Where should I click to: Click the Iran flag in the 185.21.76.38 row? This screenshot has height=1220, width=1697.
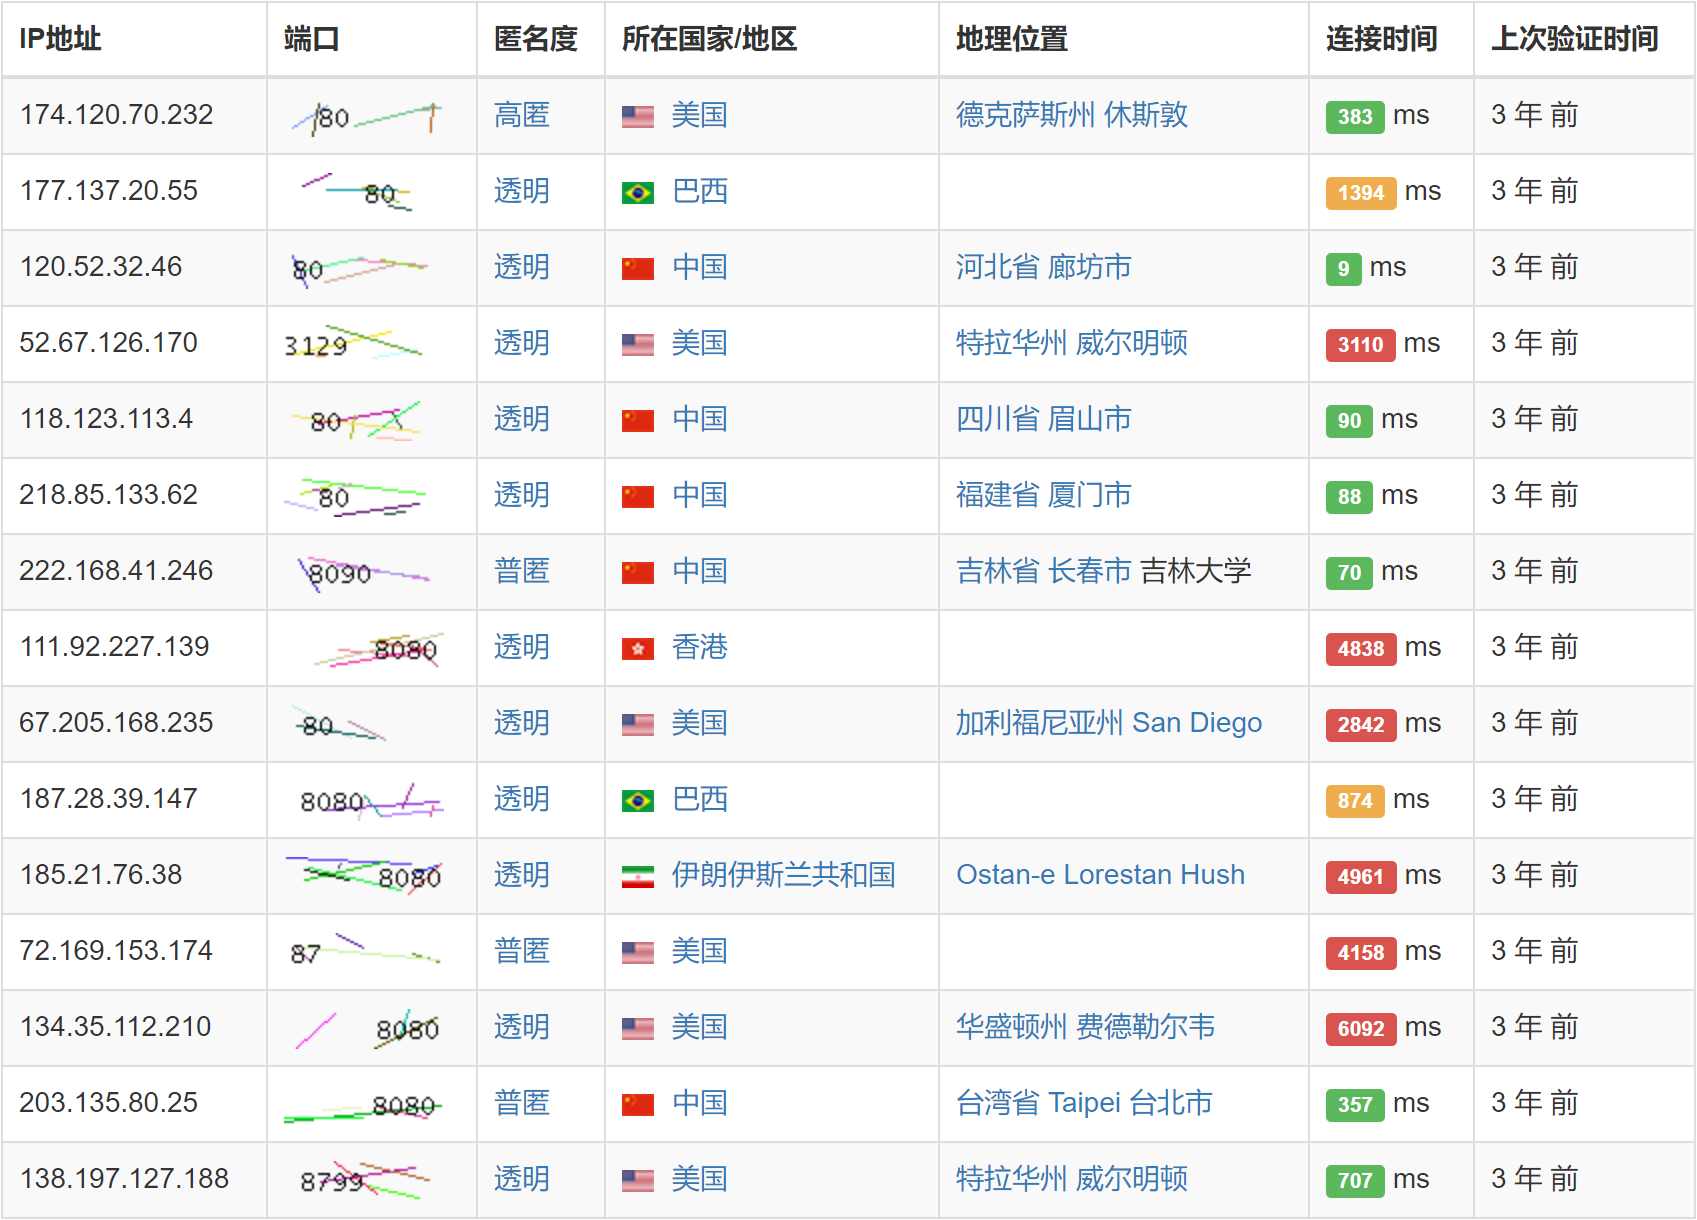pos(637,876)
